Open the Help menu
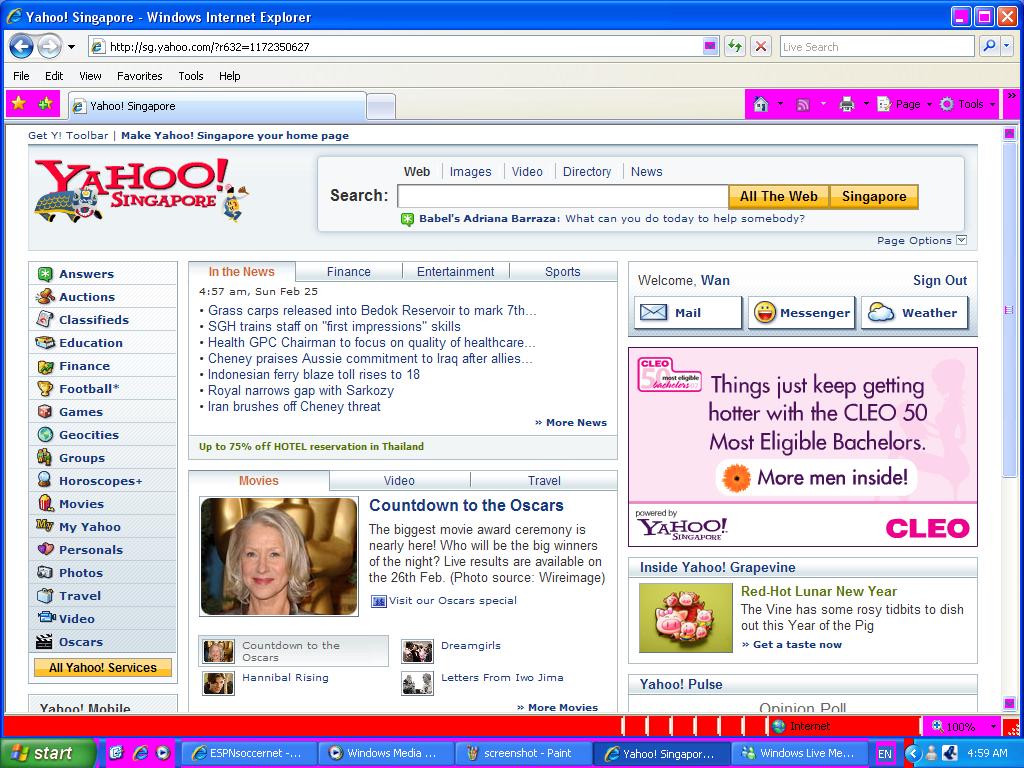1024x768 pixels. pos(229,76)
